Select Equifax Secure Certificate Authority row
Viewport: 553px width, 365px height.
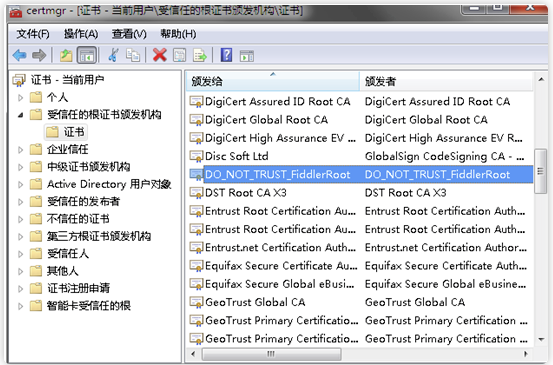(x=360, y=266)
